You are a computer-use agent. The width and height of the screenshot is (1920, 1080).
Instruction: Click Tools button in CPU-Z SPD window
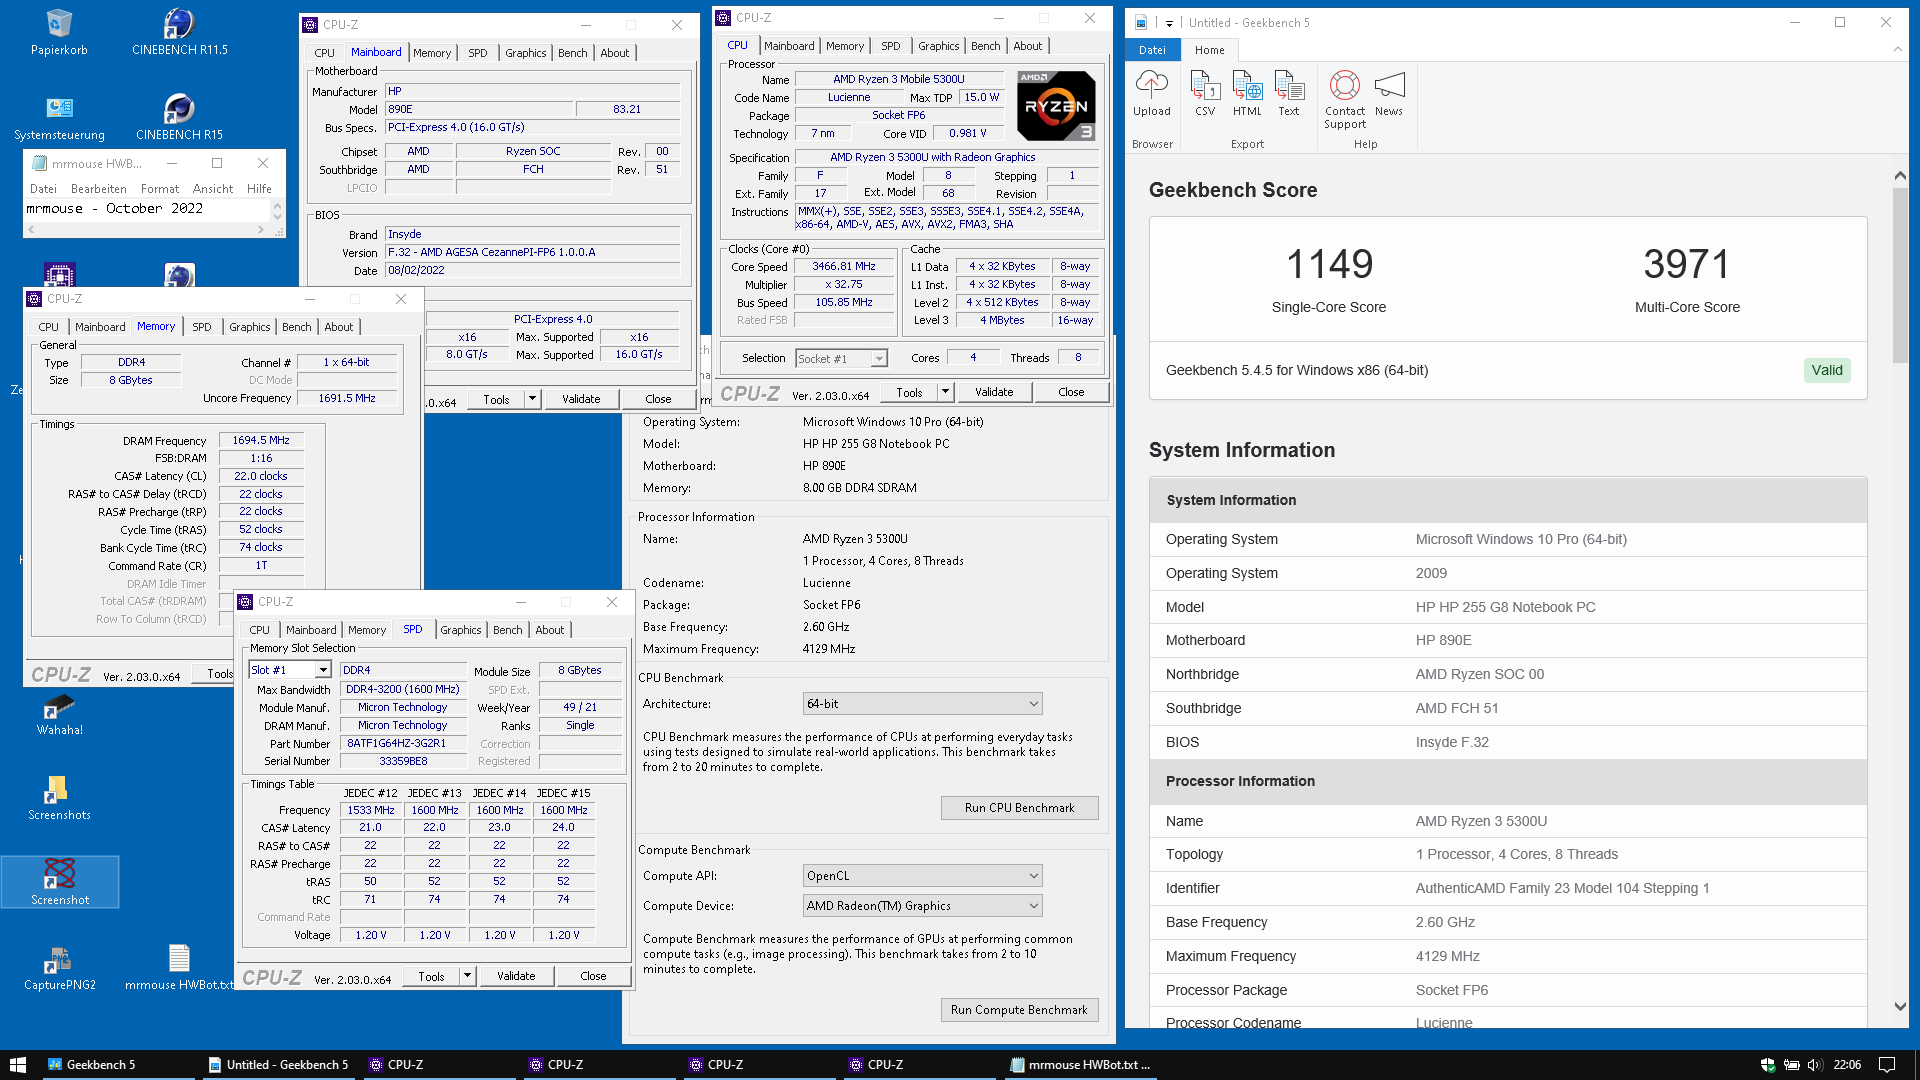coord(431,976)
